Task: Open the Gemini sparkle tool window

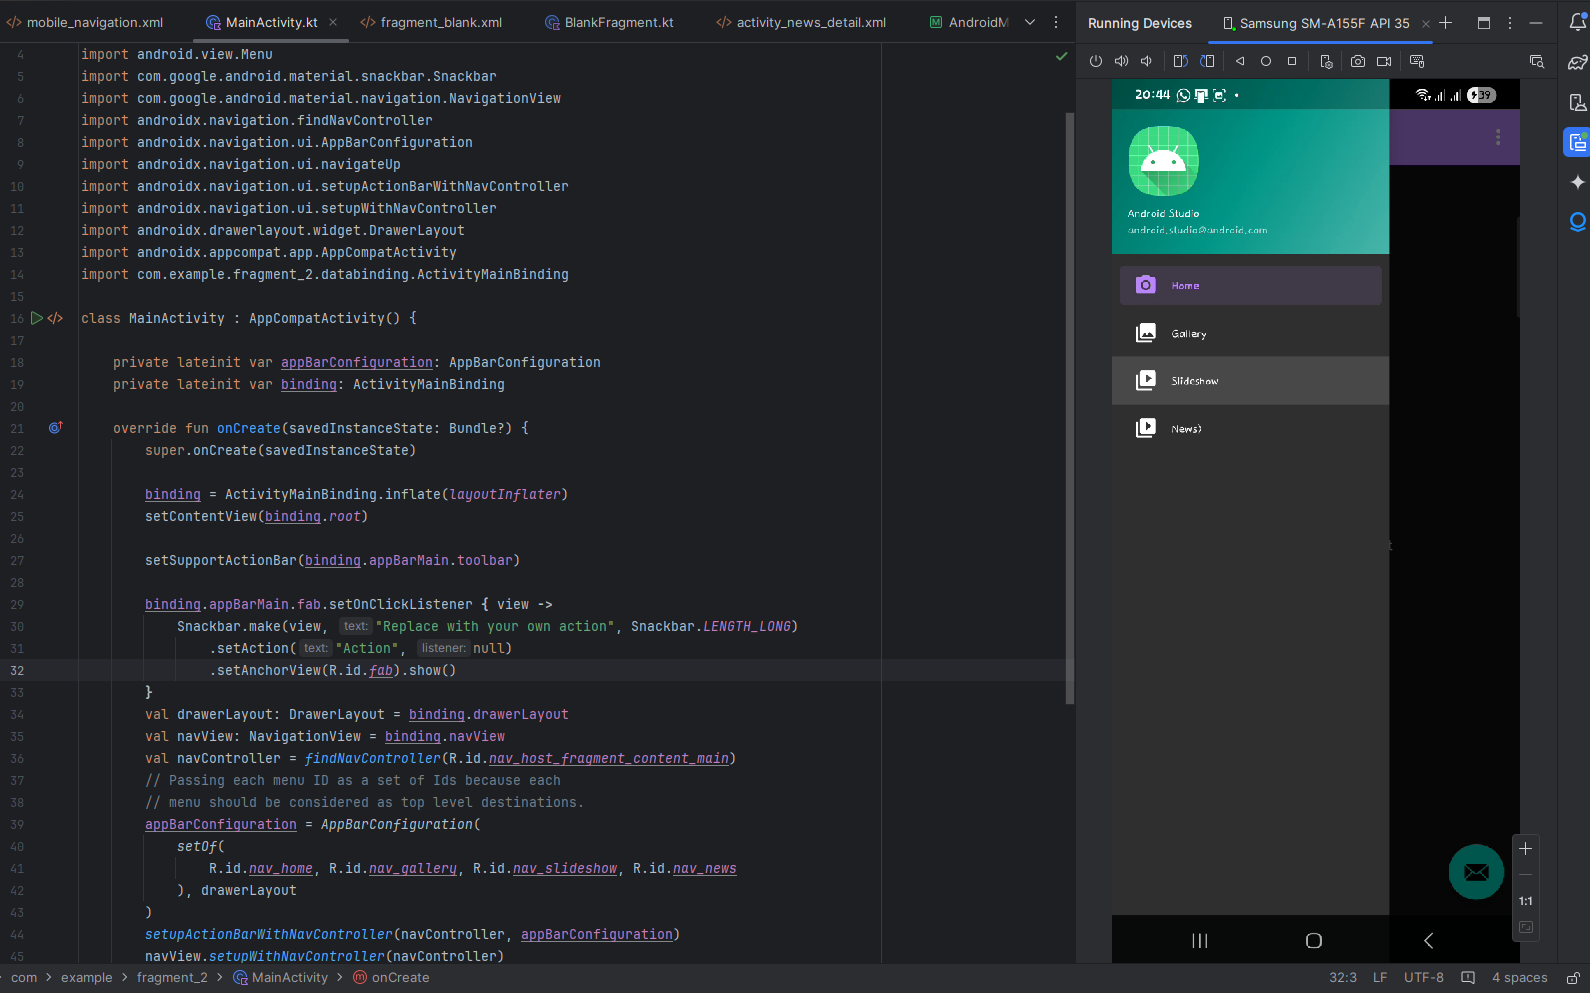Action: pos(1578,182)
